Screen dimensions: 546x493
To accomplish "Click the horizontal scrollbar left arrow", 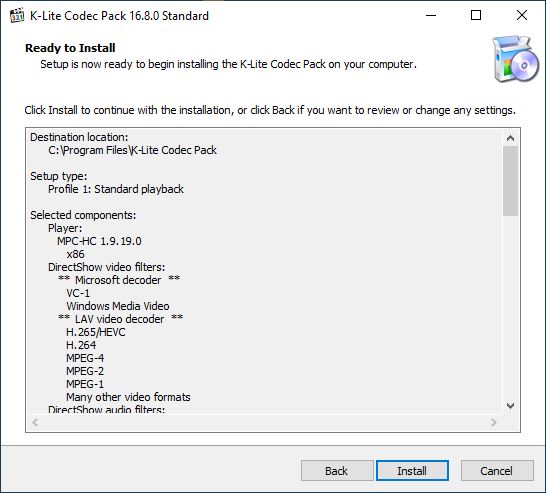I will pyautogui.click(x=35, y=422).
